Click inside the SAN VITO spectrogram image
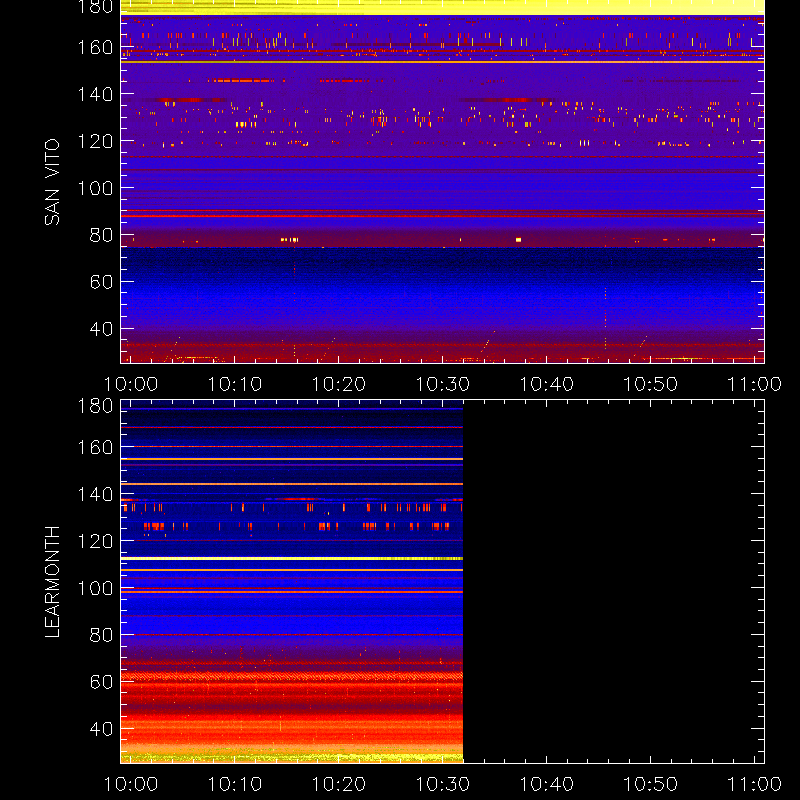The width and height of the screenshot is (800, 800). (x=442, y=182)
